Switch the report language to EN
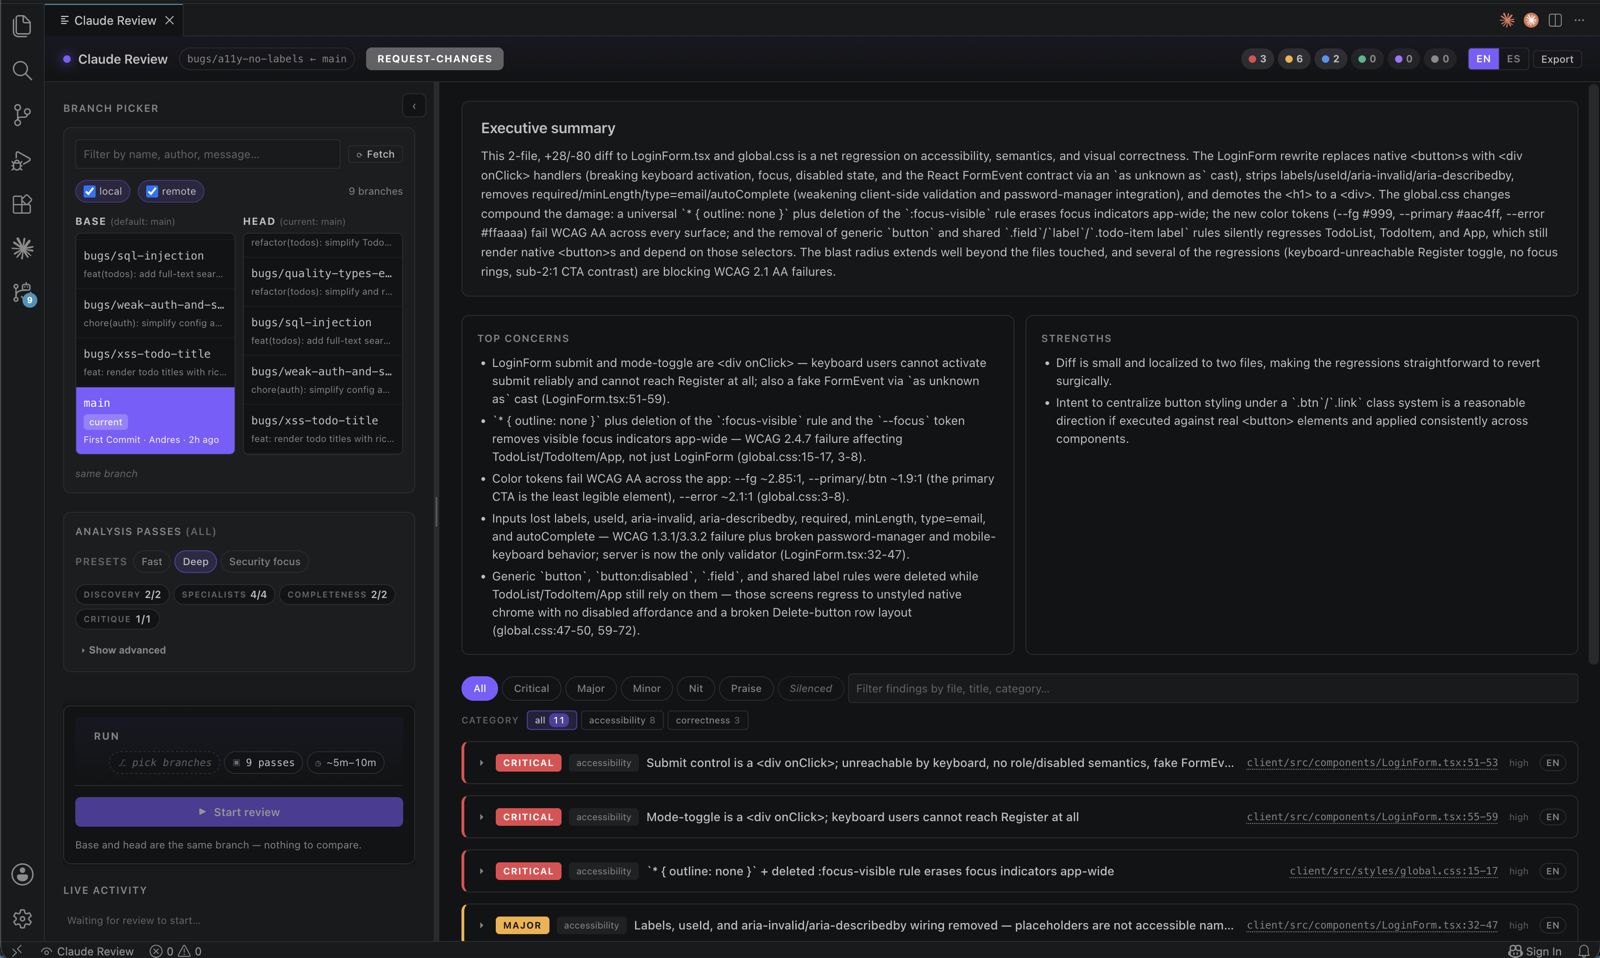The image size is (1600, 958). [1483, 59]
